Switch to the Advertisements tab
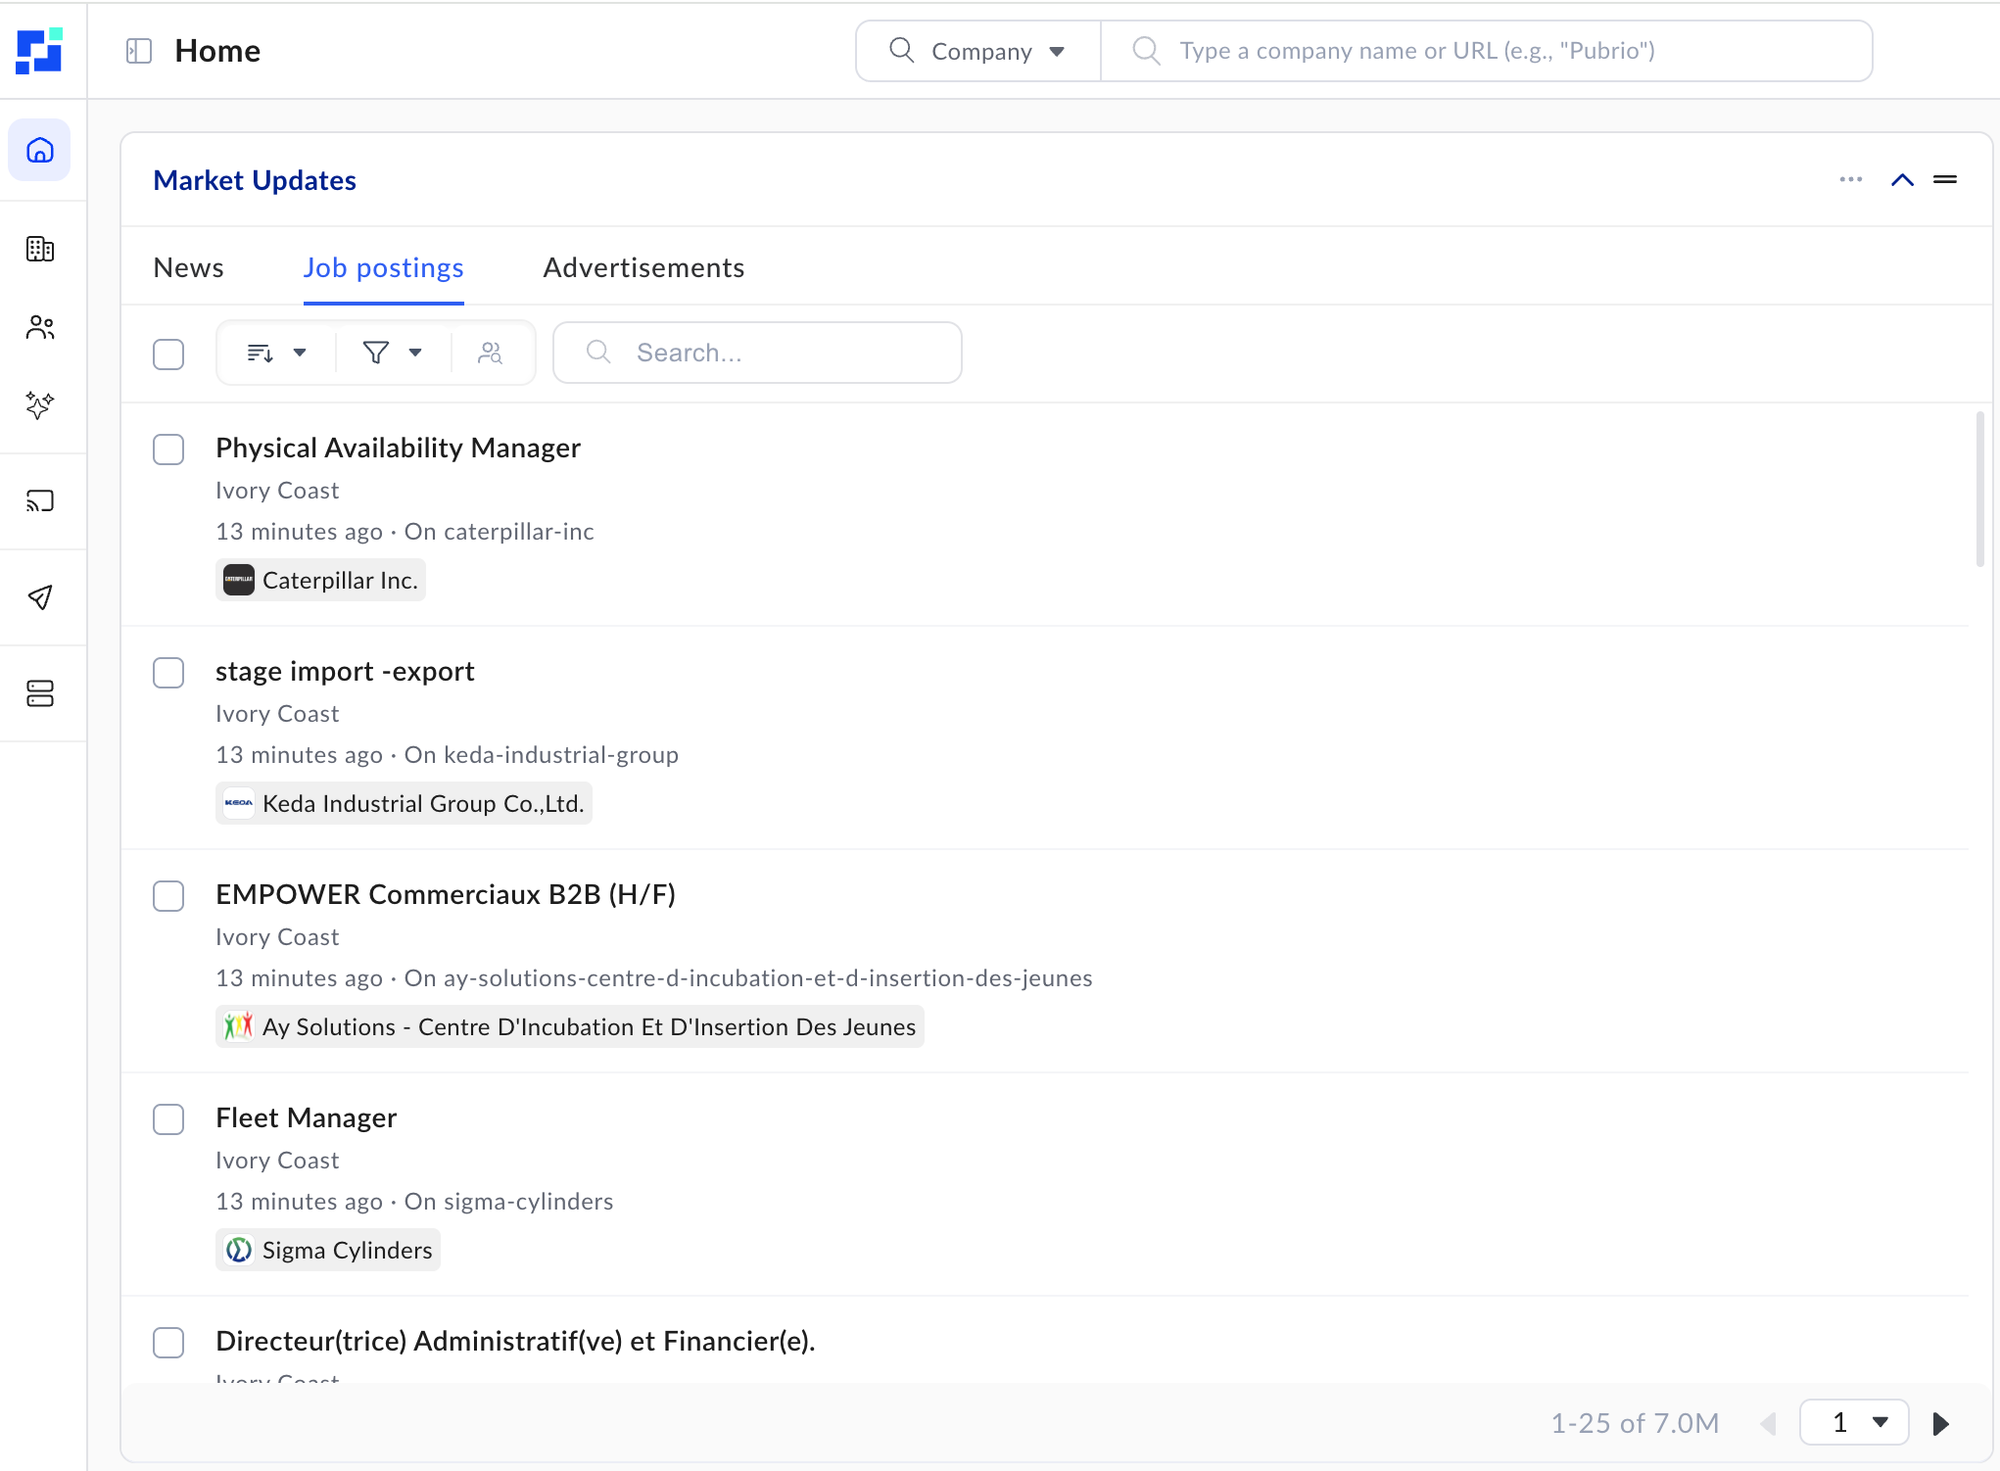The width and height of the screenshot is (2000, 1471). (x=643, y=268)
